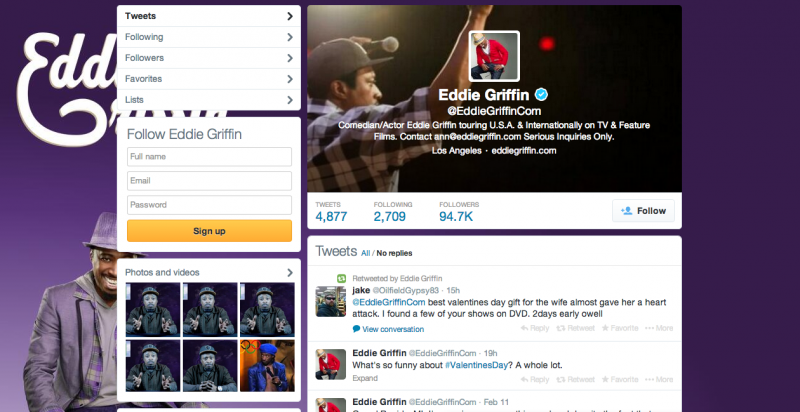The image size is (800, 412).
Task: Retweet jake's tweet
Action: pyautogui.click(x=576, y=328)
